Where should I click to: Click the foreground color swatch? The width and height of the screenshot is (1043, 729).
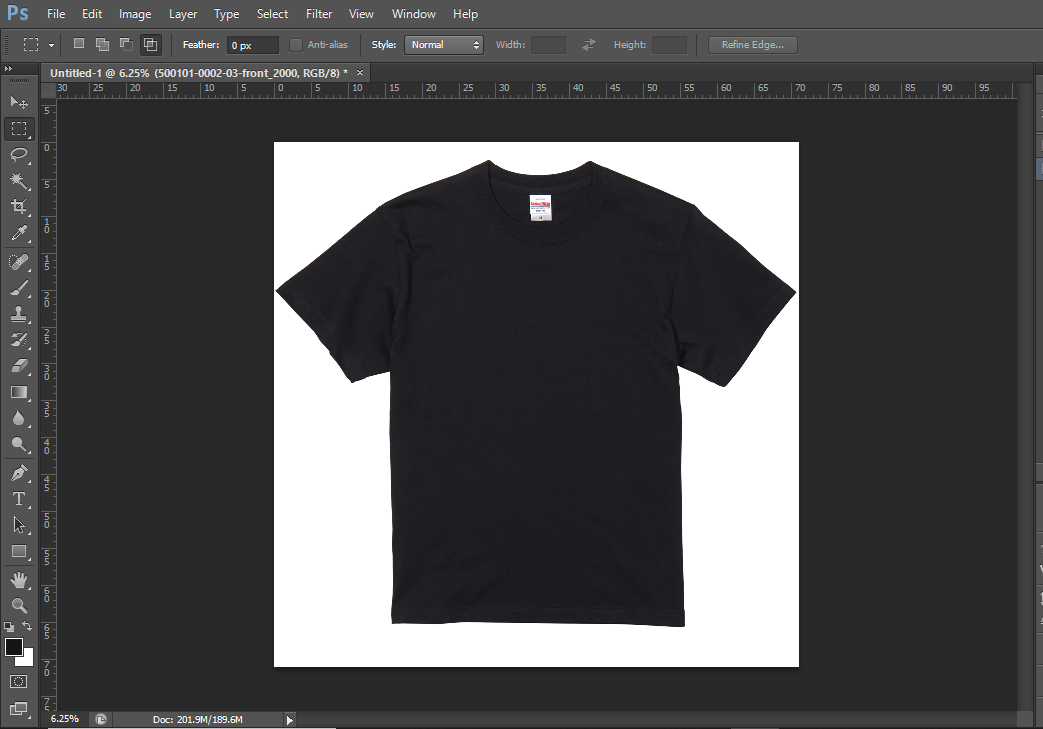pos(14,647)
